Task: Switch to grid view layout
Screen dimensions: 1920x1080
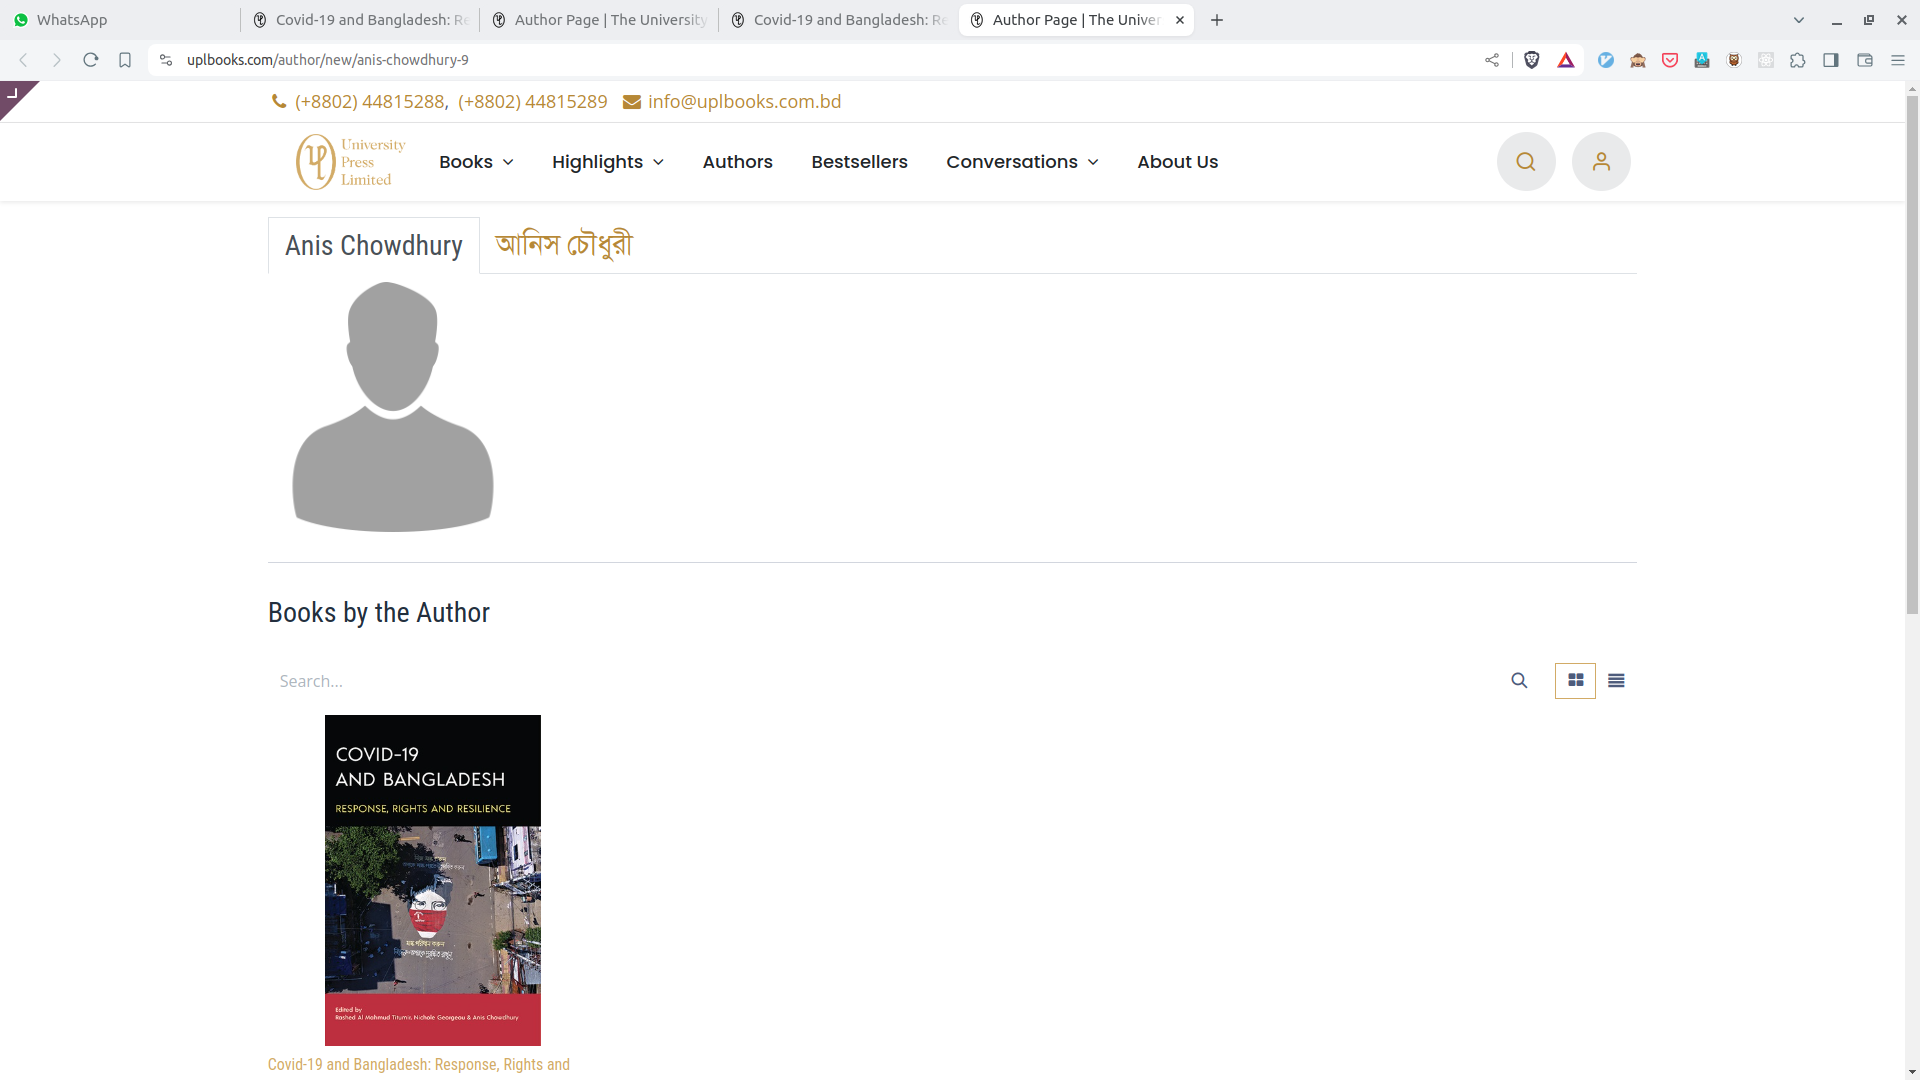Action: 1575,681
